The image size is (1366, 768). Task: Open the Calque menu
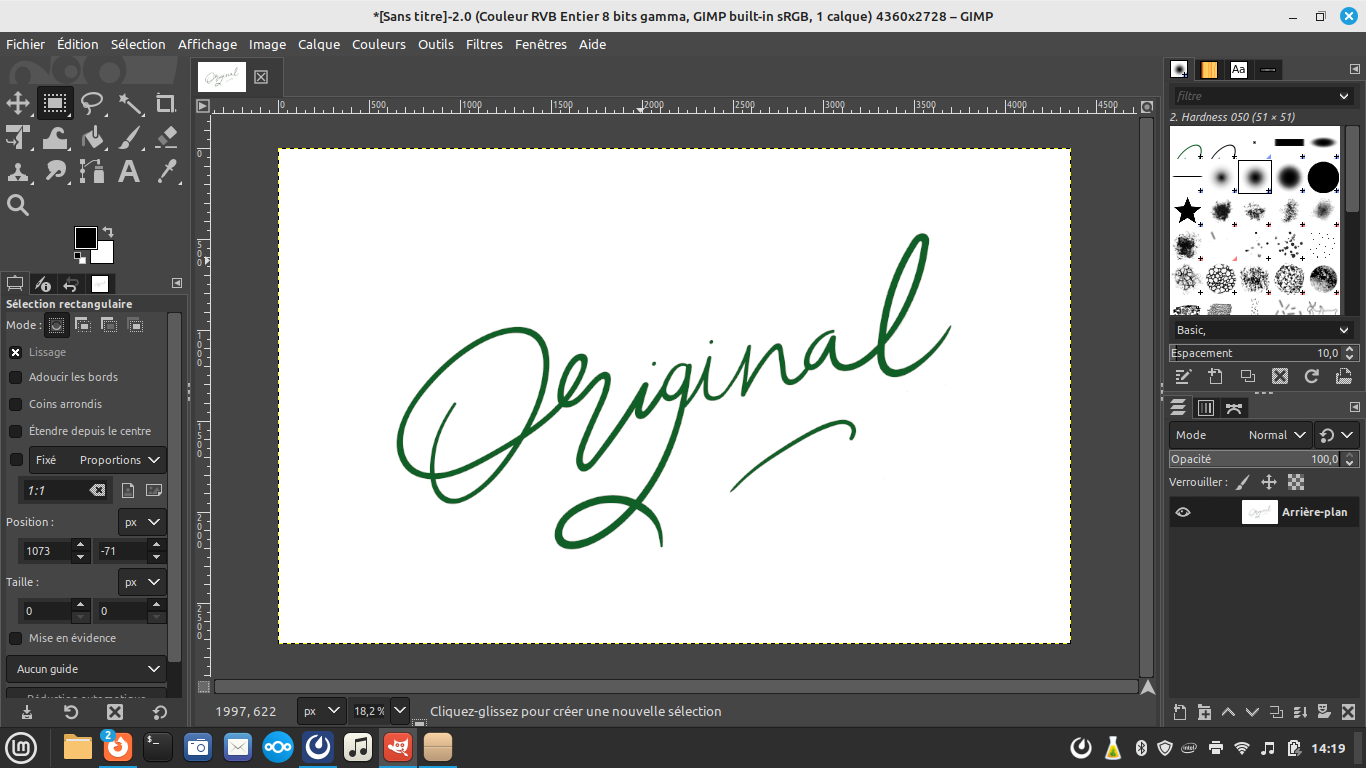click(x=319, y=44)
